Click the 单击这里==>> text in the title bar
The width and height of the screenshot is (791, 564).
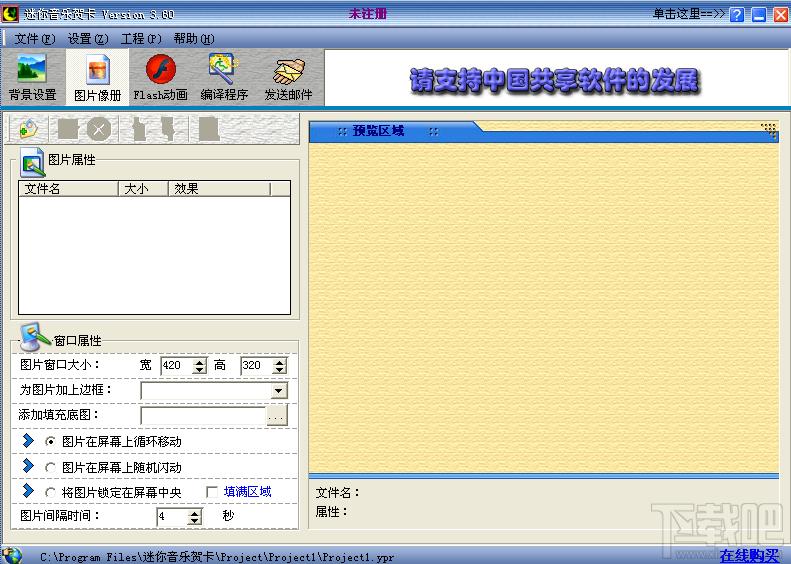point(689,14)
